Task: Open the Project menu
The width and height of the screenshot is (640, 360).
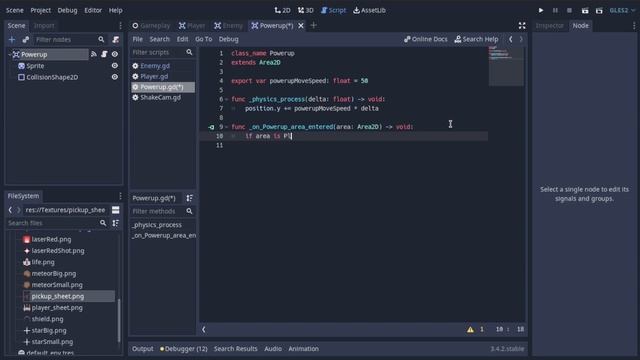Action: point(41,10)
